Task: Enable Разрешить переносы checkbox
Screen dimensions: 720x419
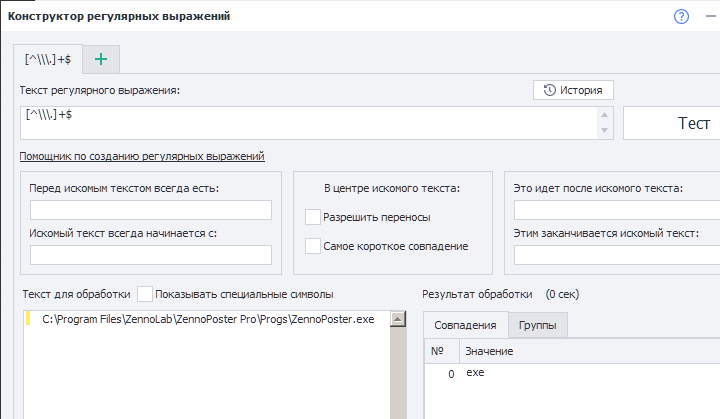Action: coord(314,216)
